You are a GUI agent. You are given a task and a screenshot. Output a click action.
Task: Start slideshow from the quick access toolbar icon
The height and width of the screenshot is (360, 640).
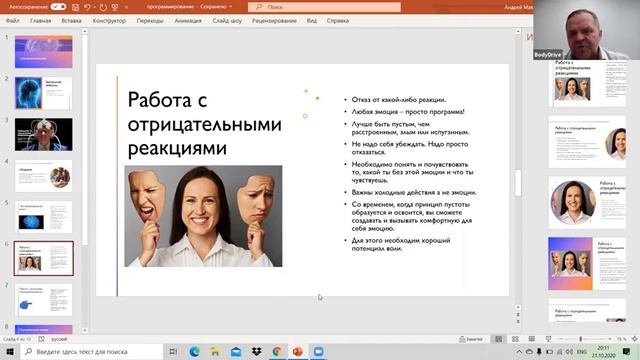(x=115, y=7)
